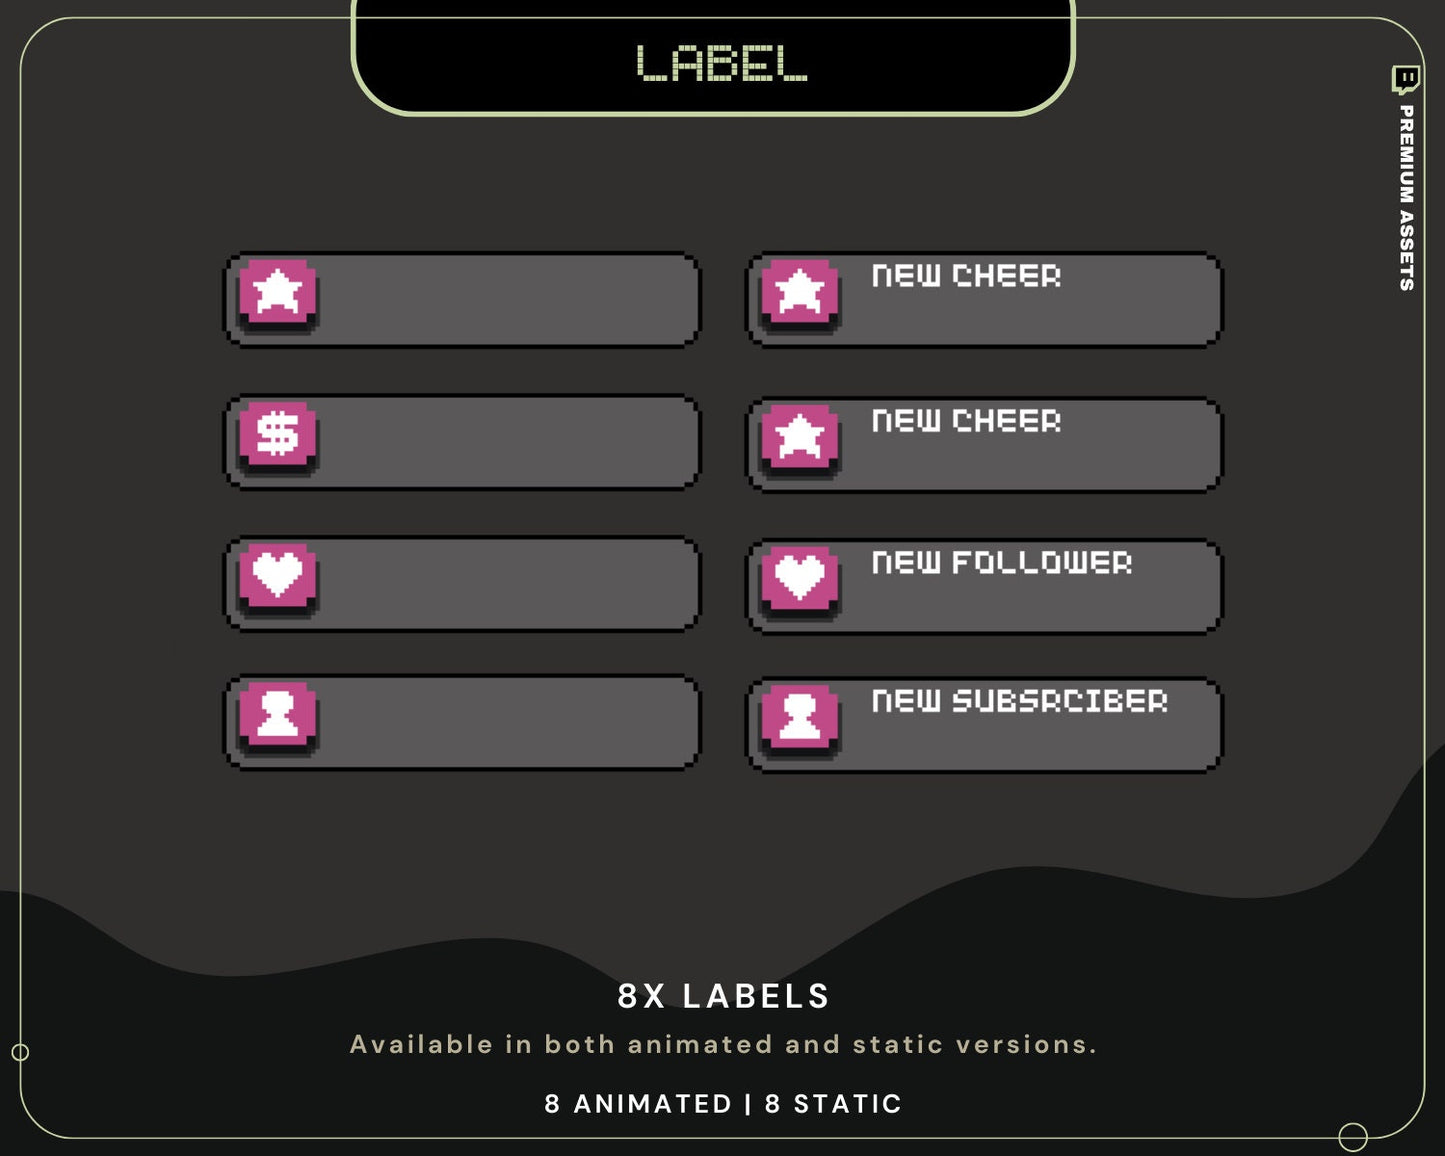Click the star icon on the topmost New Cheer label
Screen dimensions: 1445x1156
click(800, 292)
